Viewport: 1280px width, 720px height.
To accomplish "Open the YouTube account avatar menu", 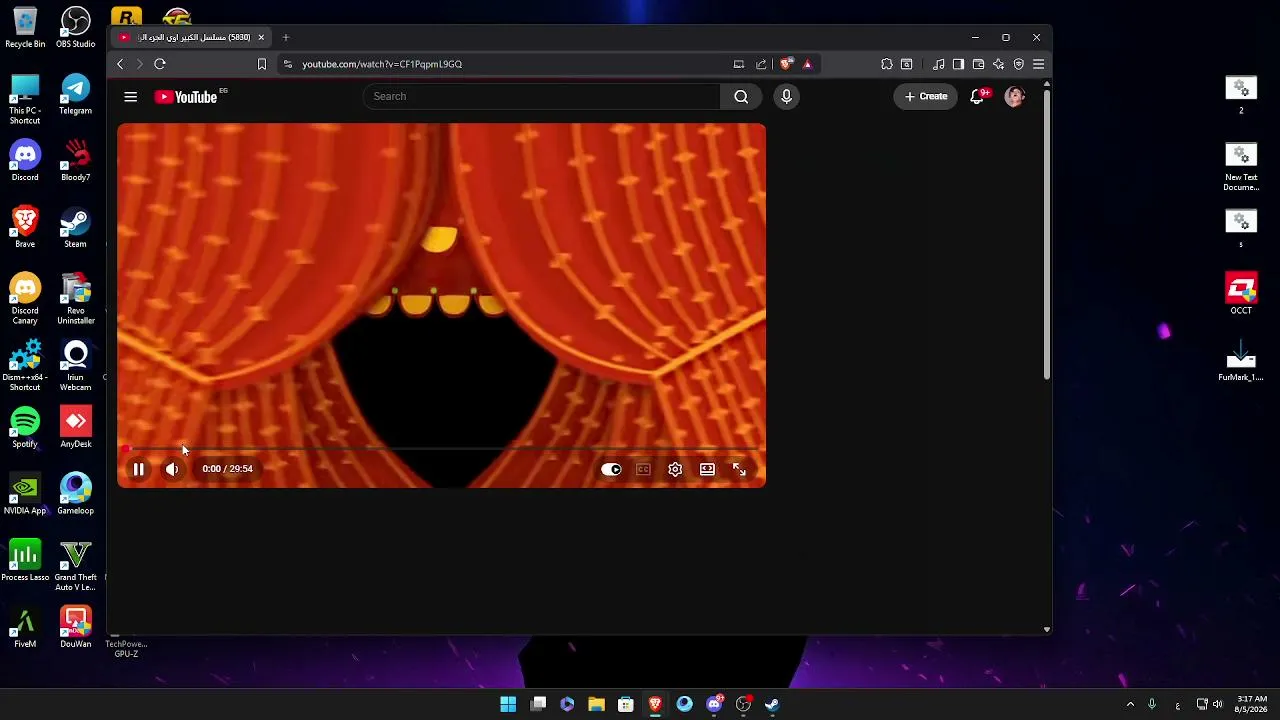I will [x=1015, y=96].
